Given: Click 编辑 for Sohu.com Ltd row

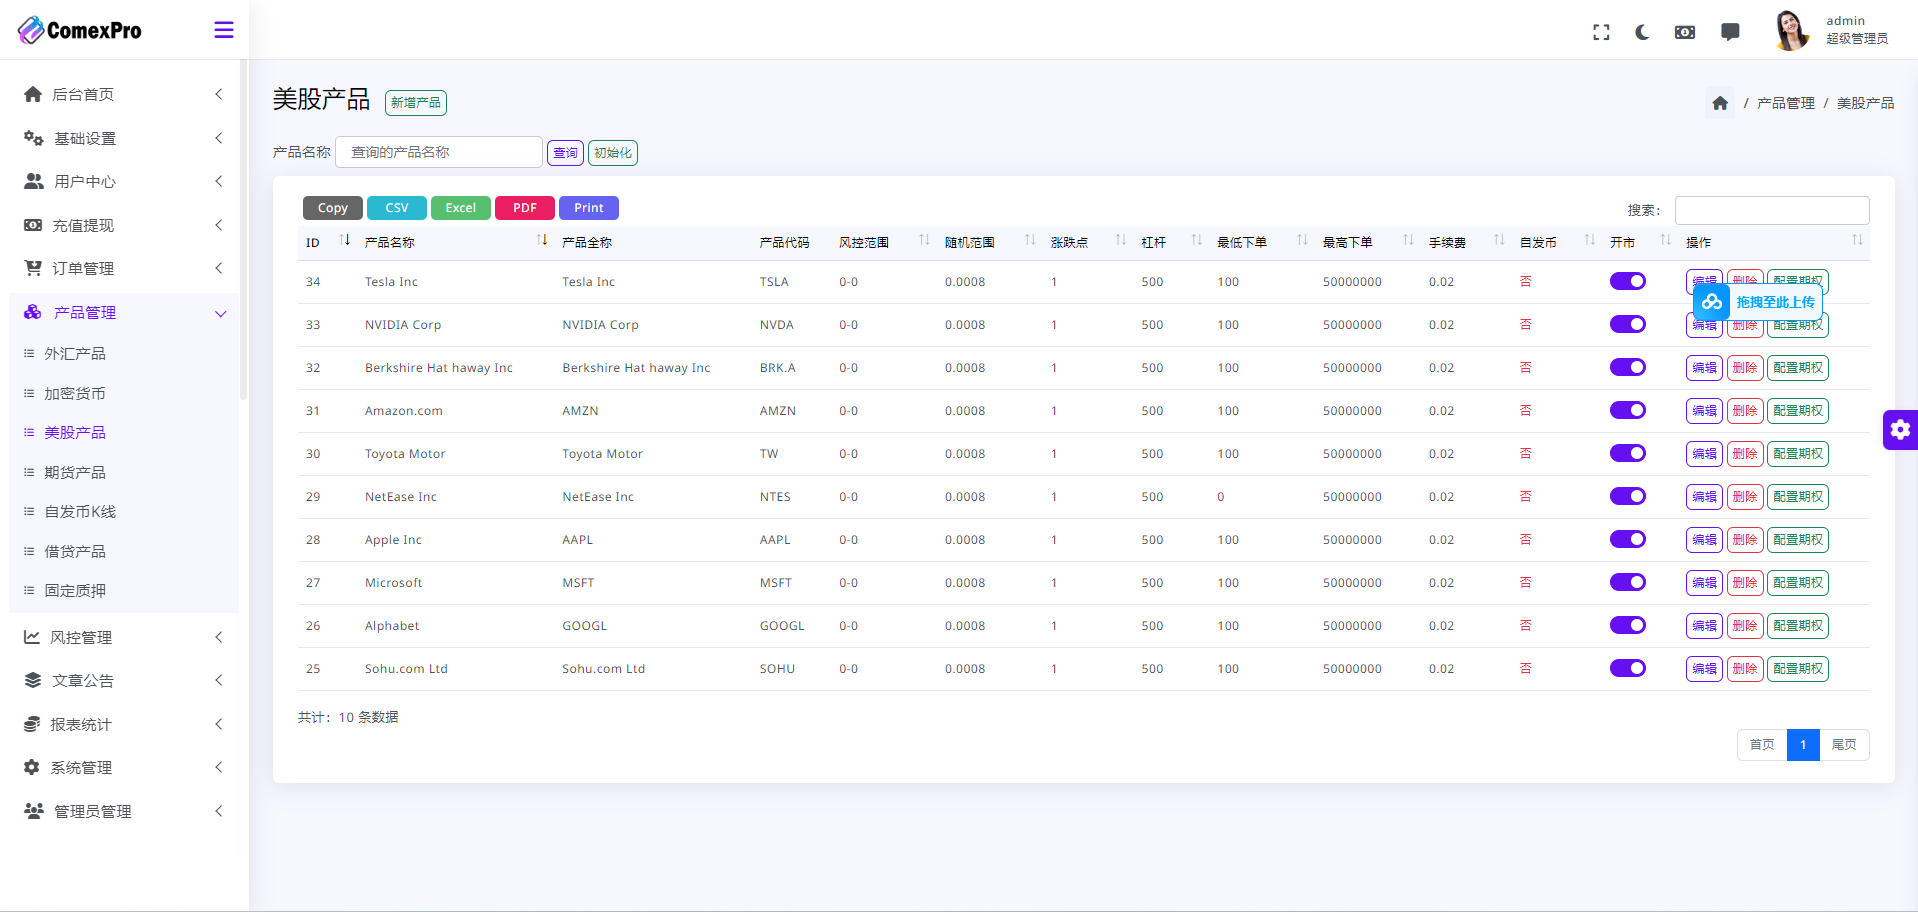Looking at the screenshot, I should pyautogui.click(x=1704, y=668).
